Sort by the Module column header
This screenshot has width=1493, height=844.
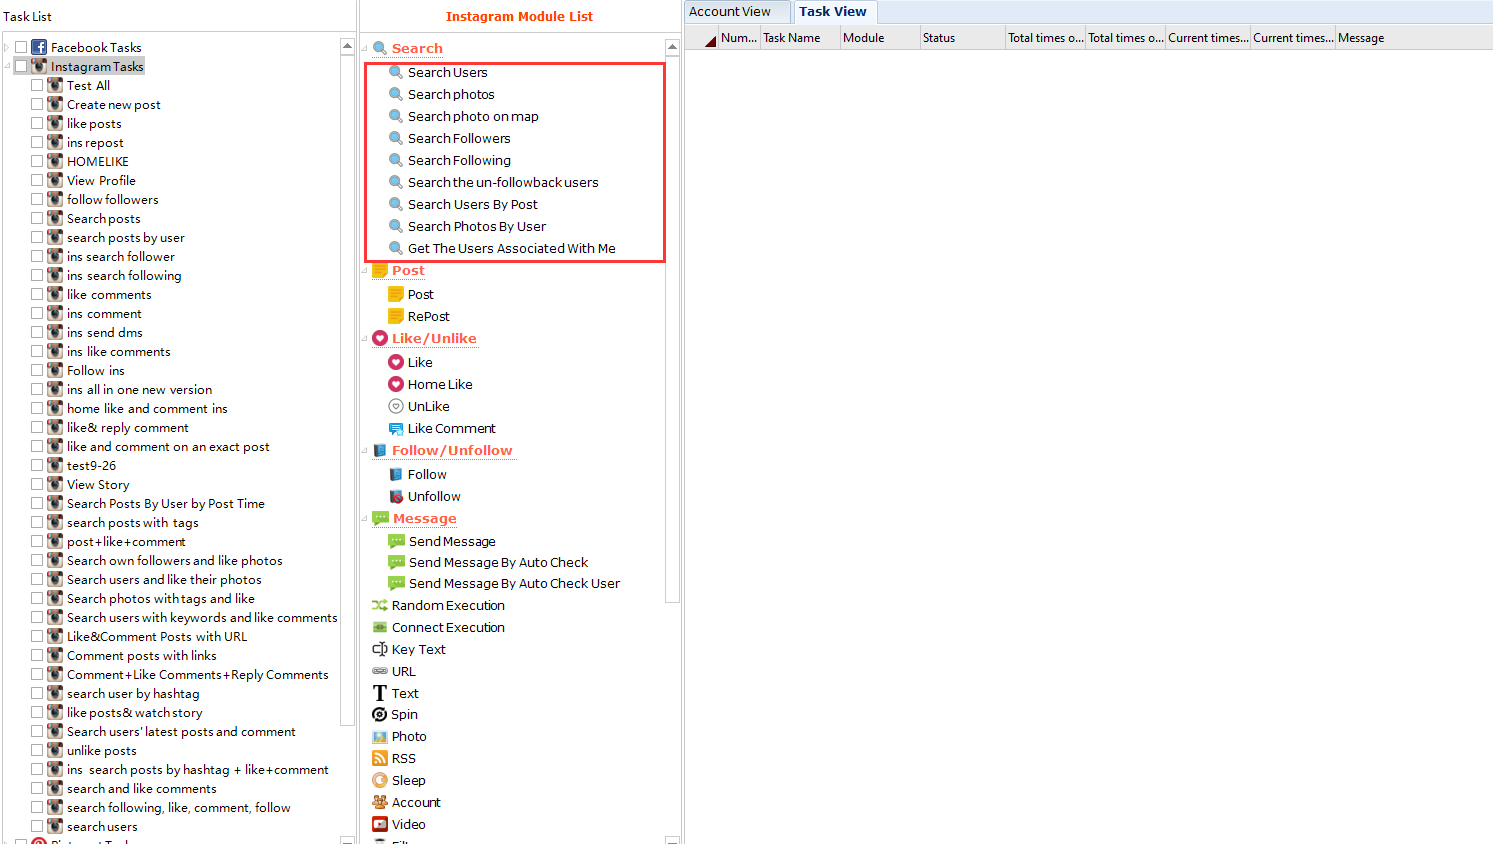click(x=879, y=38)
